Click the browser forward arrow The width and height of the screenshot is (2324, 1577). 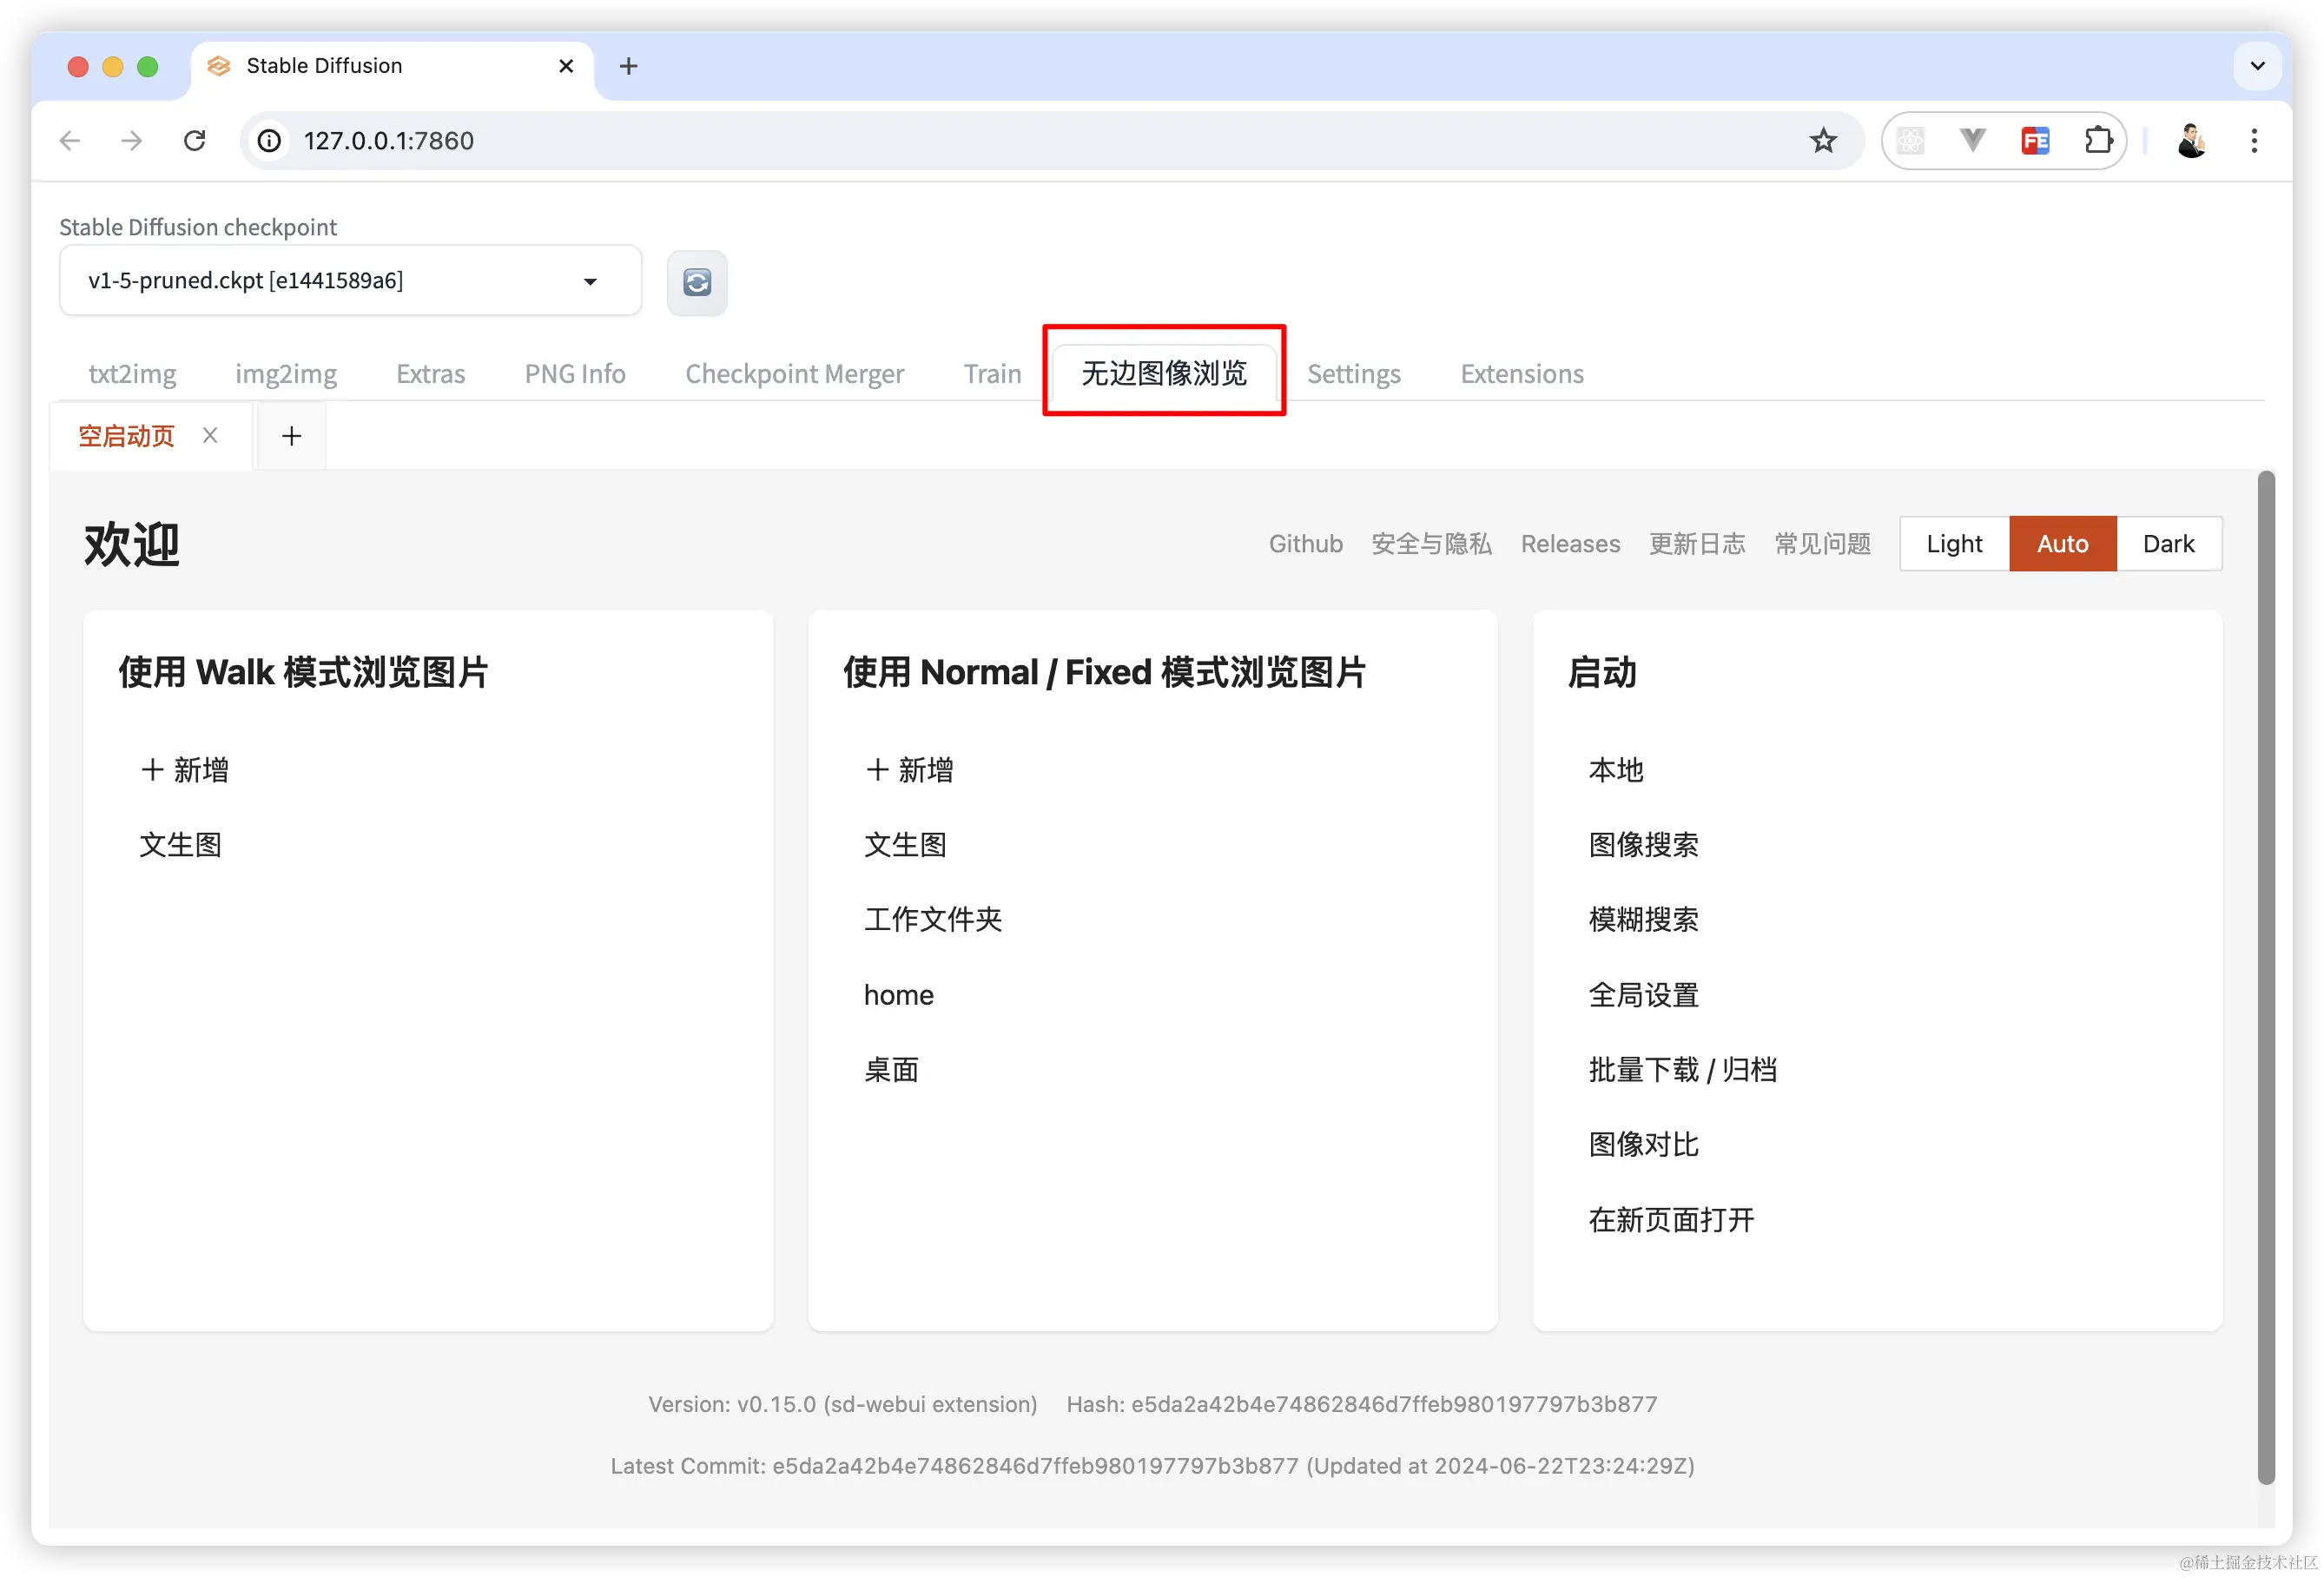coord(131,141)
